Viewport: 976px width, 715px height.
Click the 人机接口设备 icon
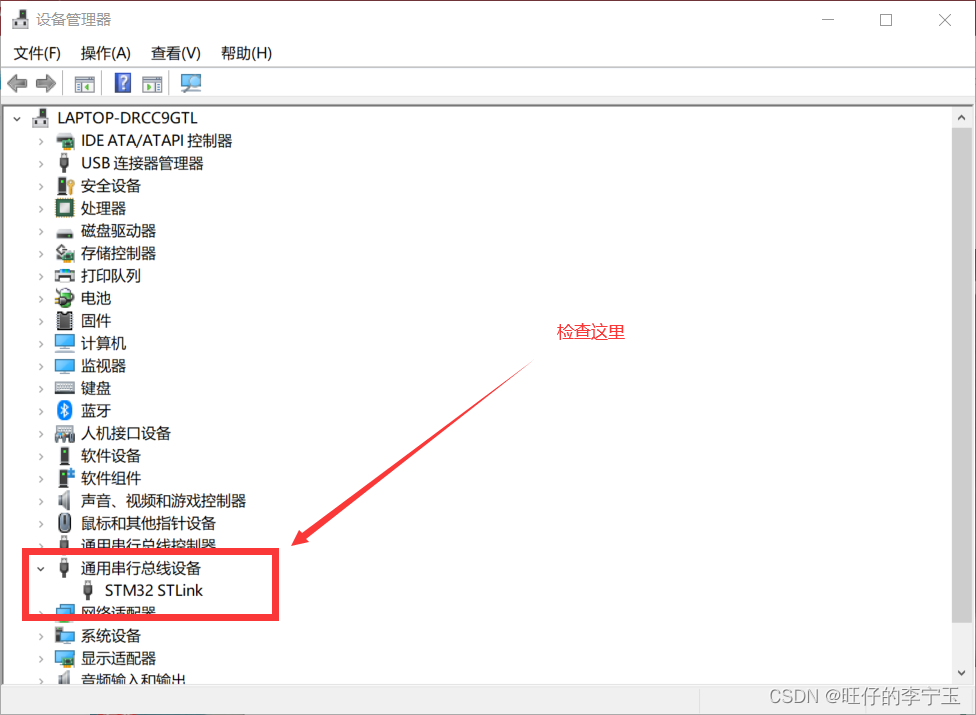coord(65,433)
